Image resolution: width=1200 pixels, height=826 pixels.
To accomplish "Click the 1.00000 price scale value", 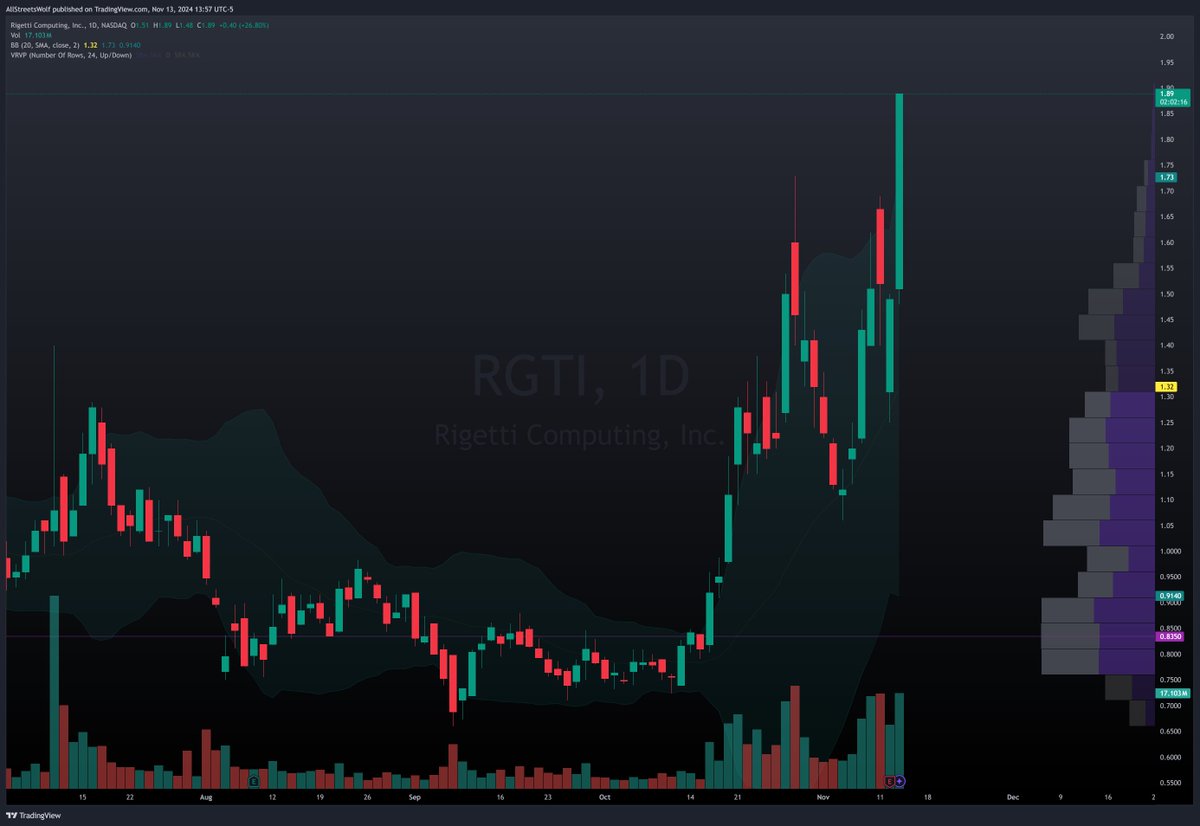I will 1170,551.
